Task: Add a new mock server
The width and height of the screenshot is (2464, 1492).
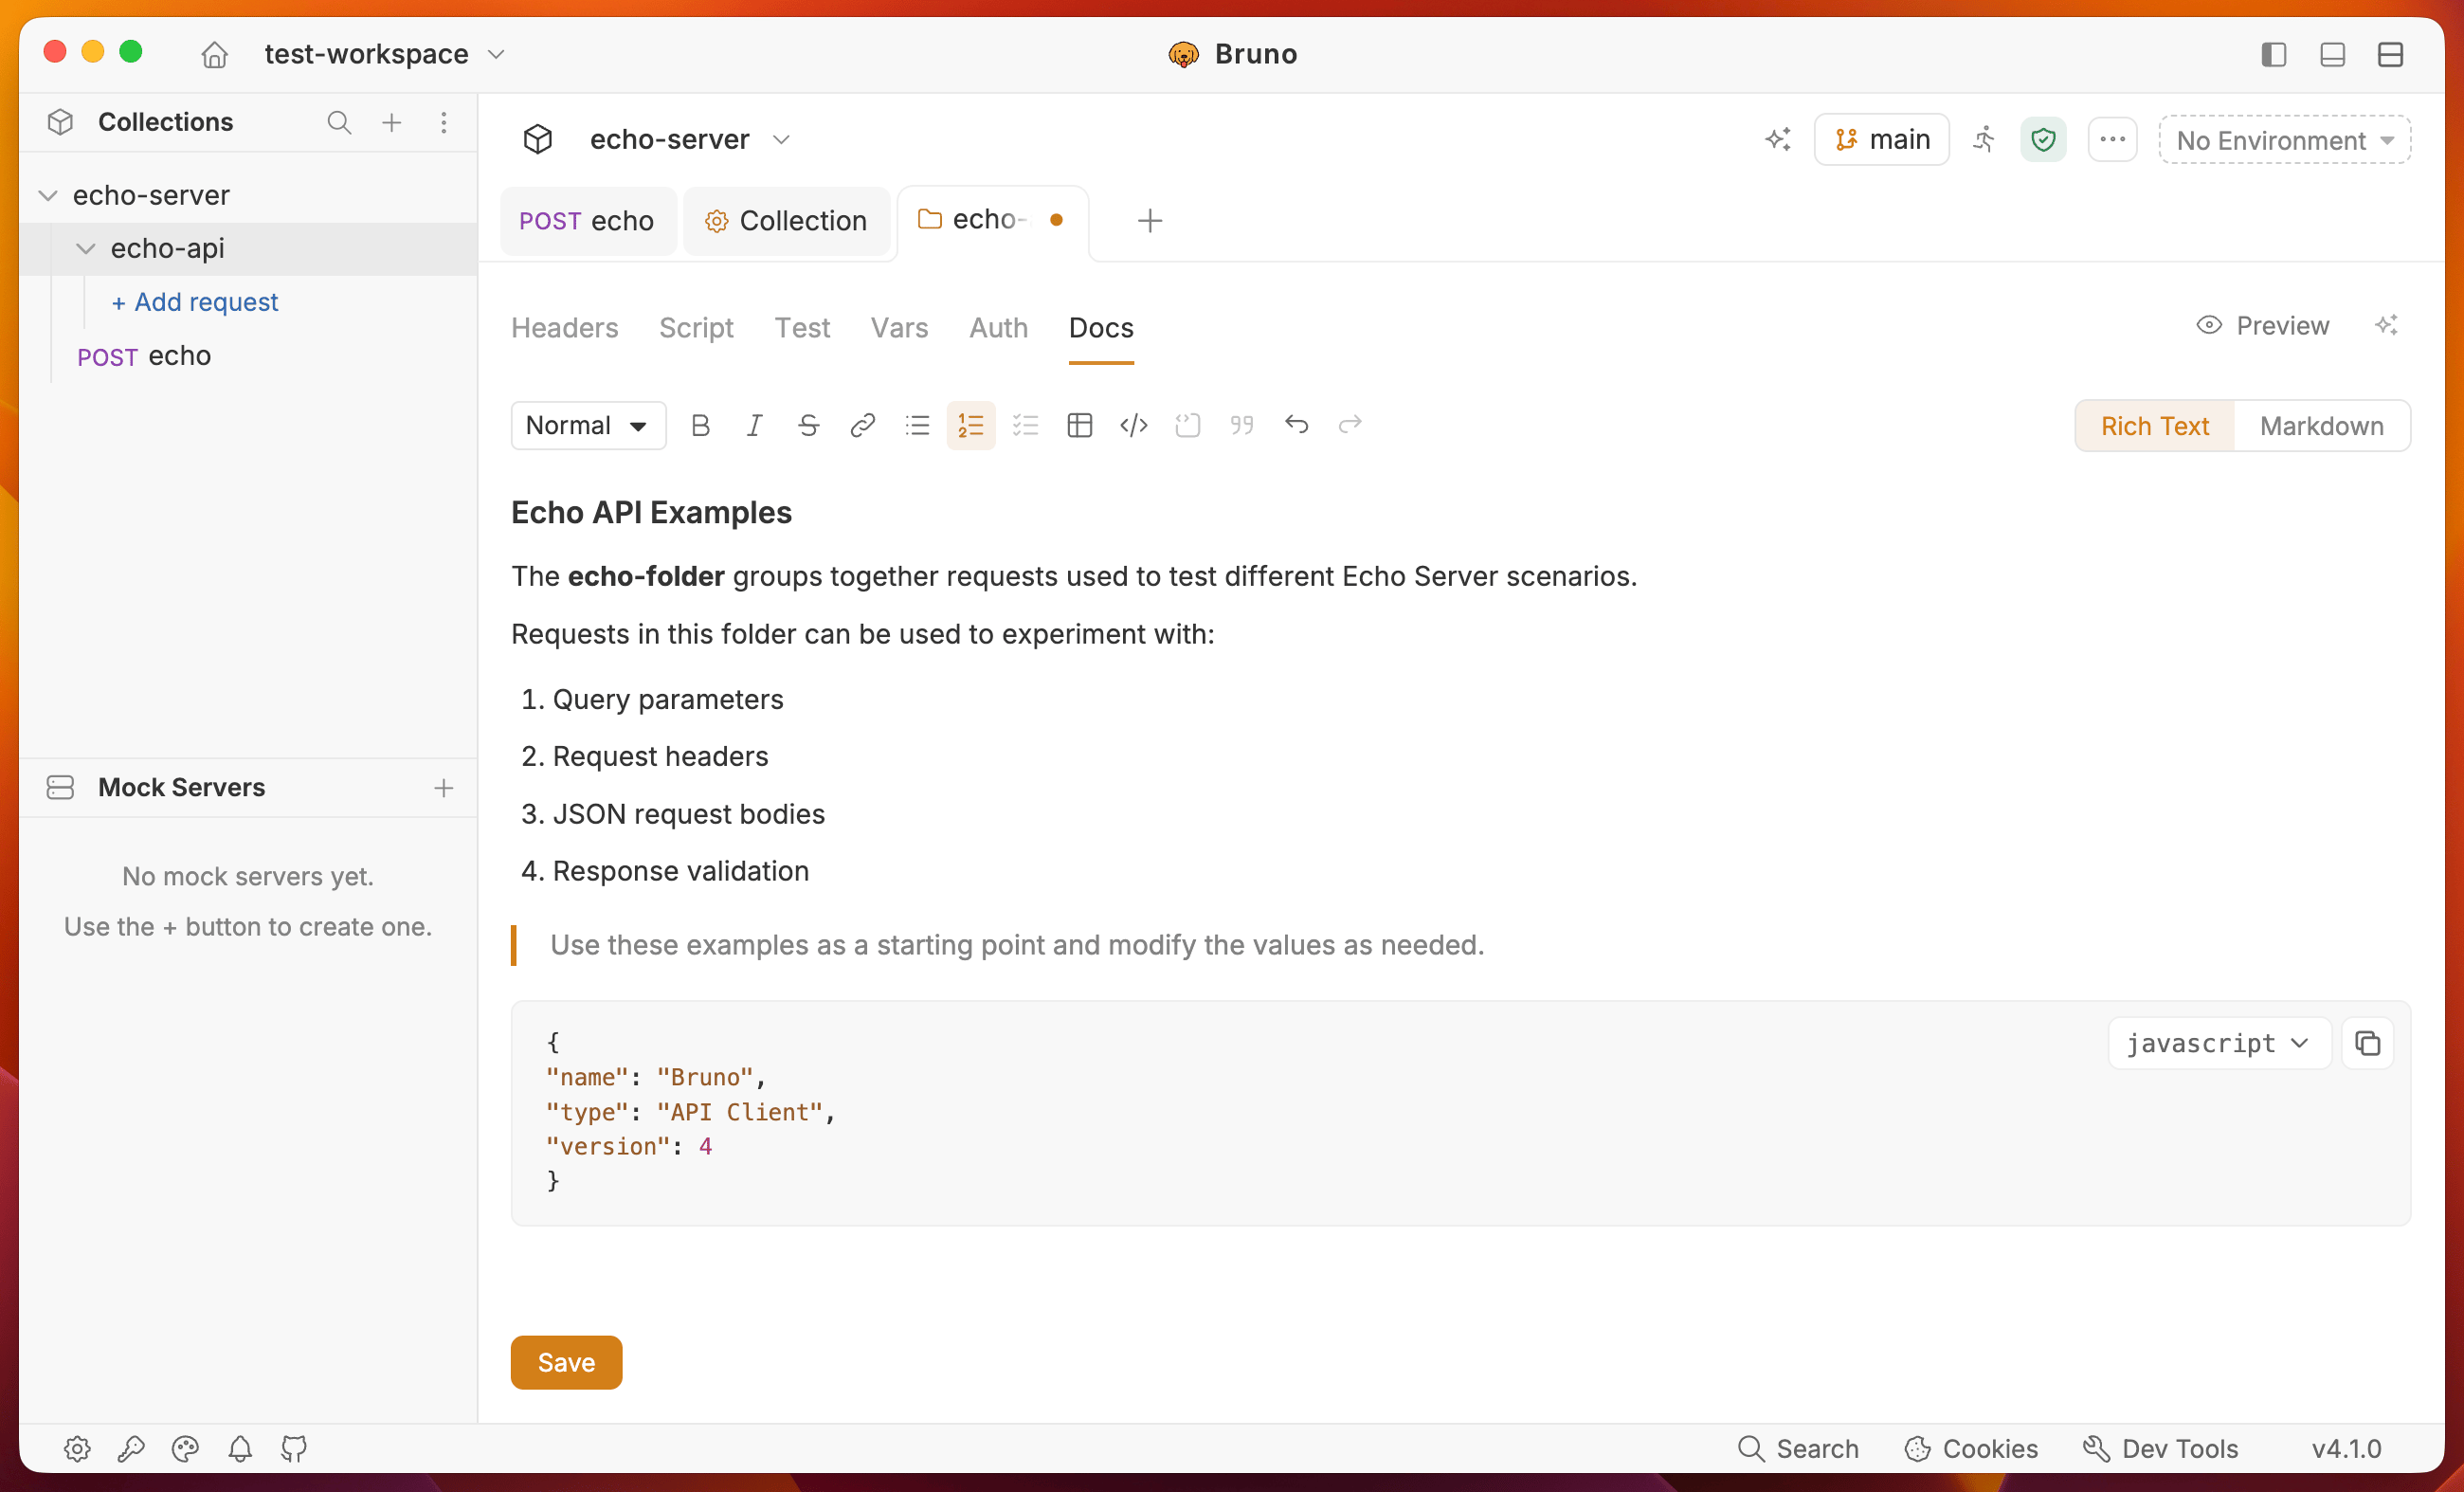Action: (444, 788)
